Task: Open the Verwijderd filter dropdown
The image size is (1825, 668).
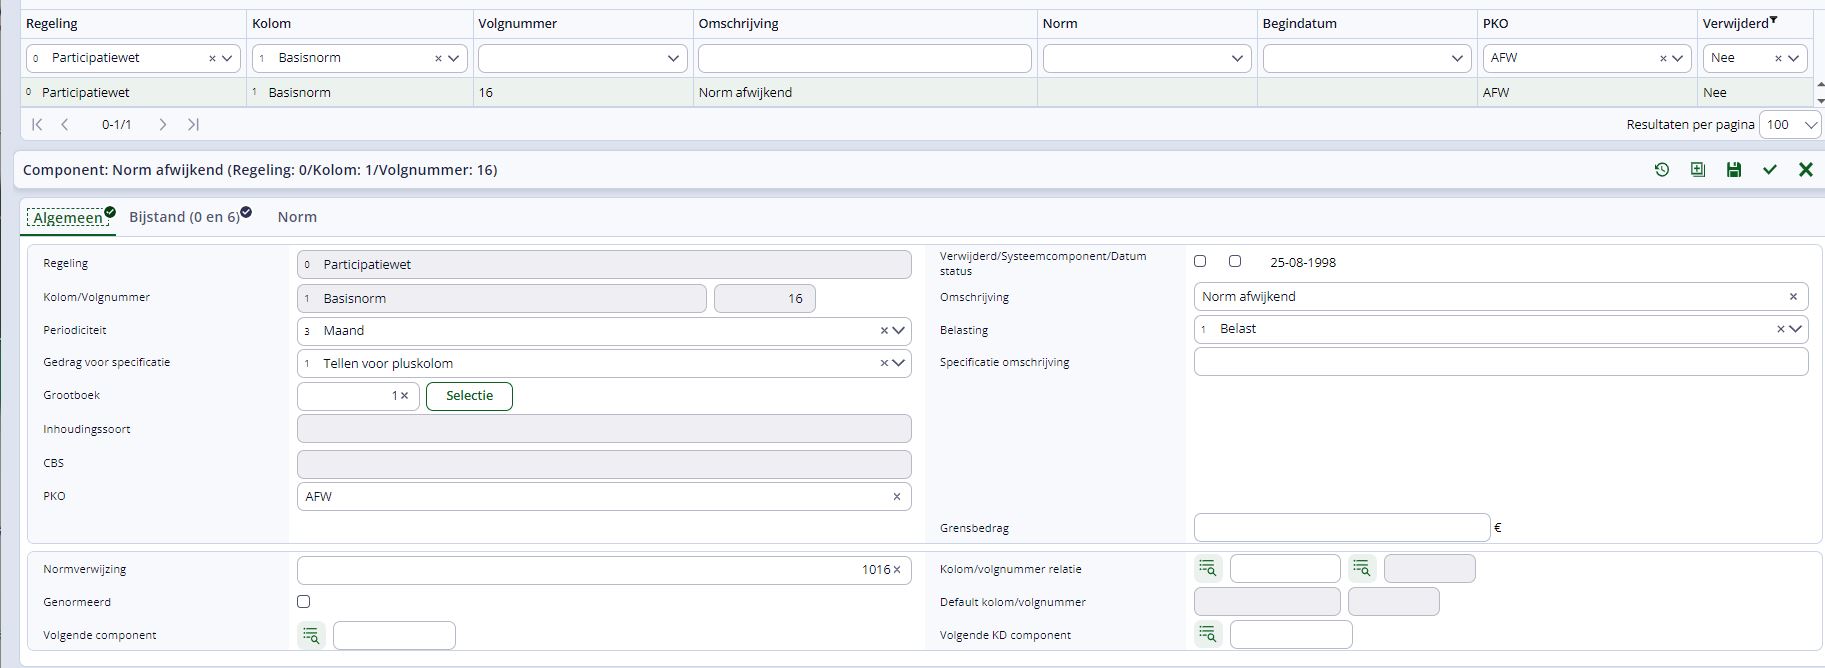Action: pyautogui.click(x=1793, y=59)
